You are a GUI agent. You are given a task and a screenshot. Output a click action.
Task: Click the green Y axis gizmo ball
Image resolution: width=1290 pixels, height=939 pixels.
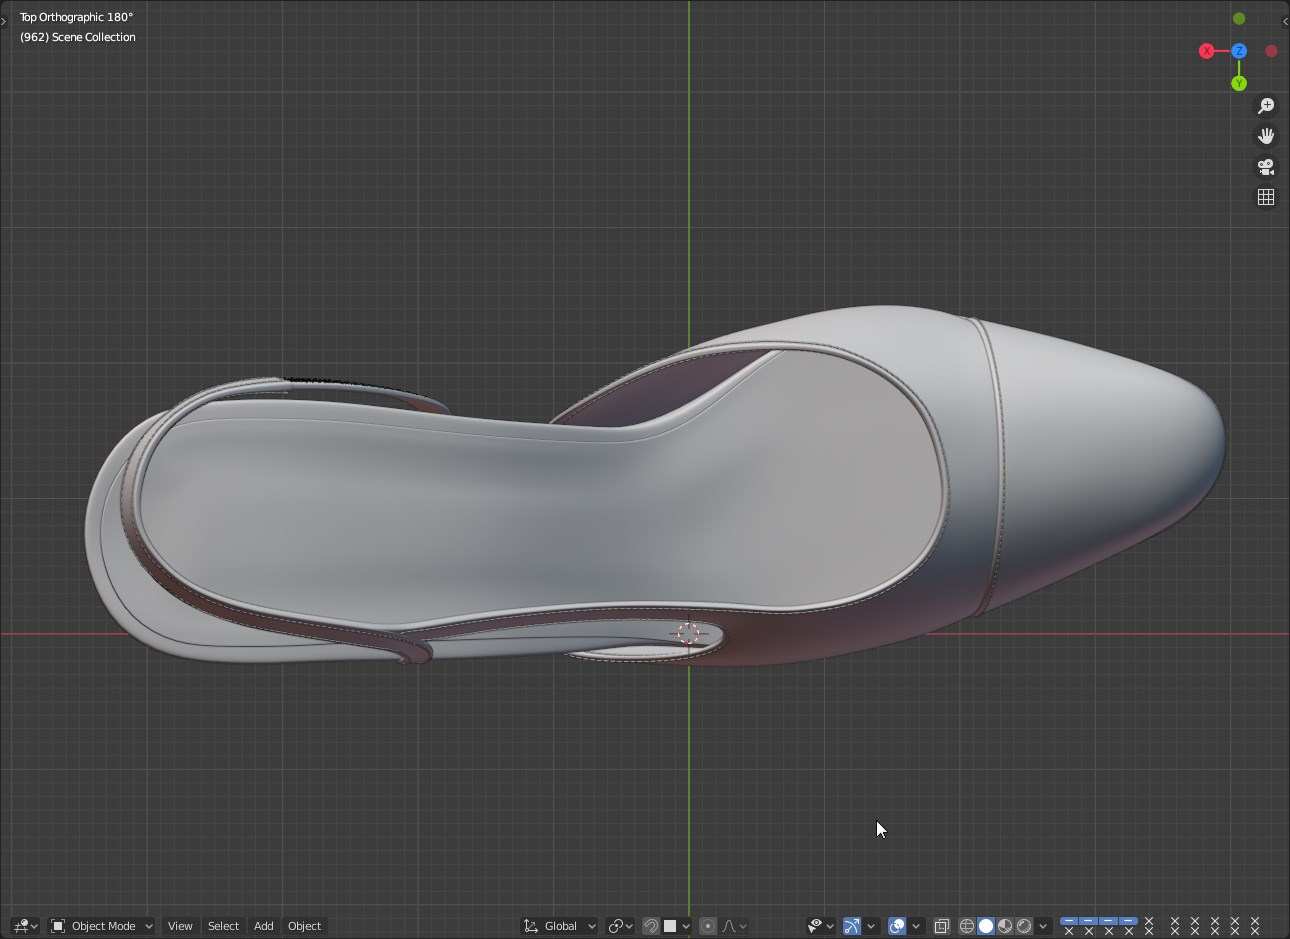[1239, 83]
